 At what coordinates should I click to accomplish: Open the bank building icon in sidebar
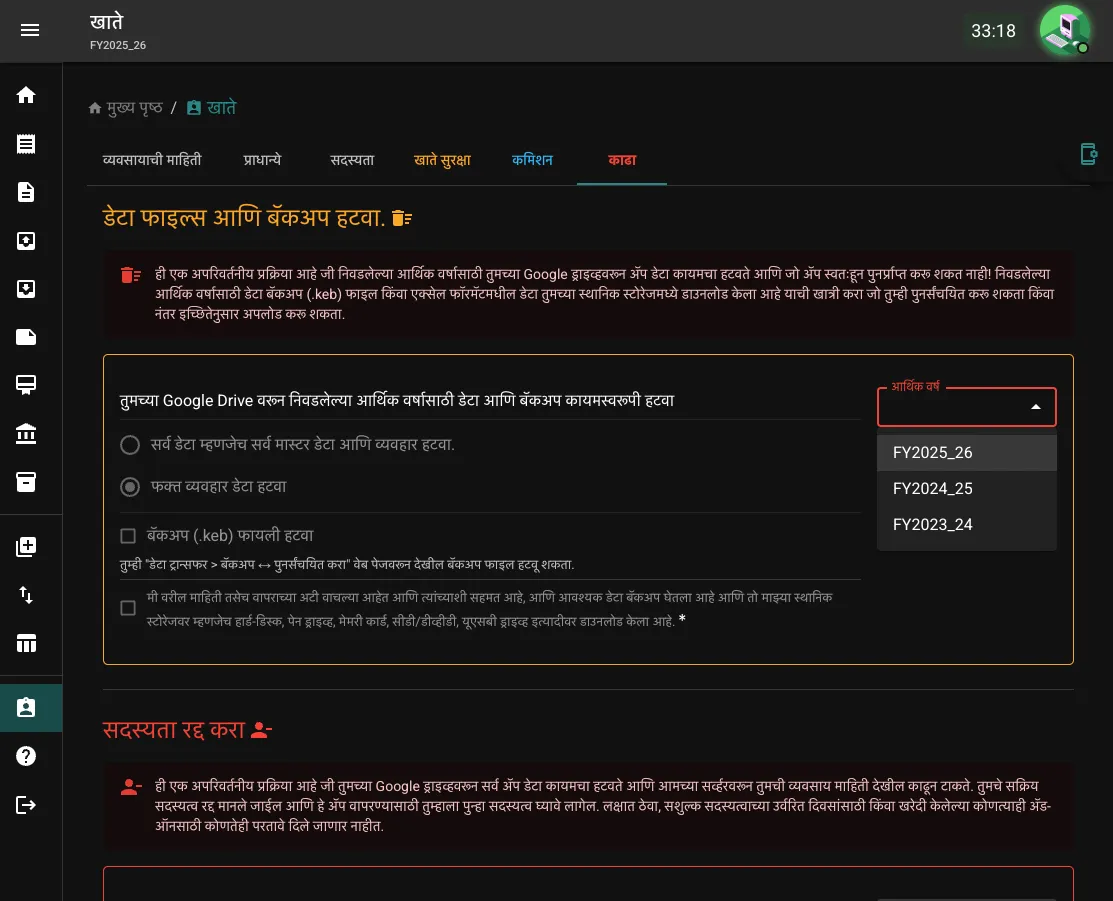click(x=26, y=433)
